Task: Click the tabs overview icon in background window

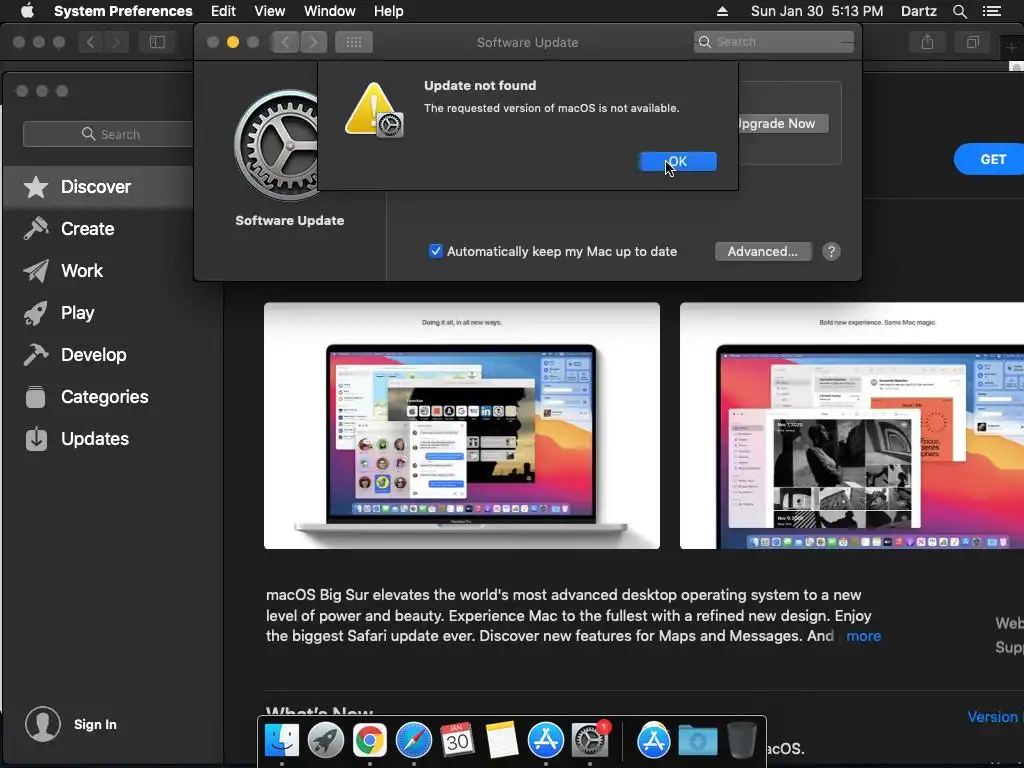Action: [972, 42]
